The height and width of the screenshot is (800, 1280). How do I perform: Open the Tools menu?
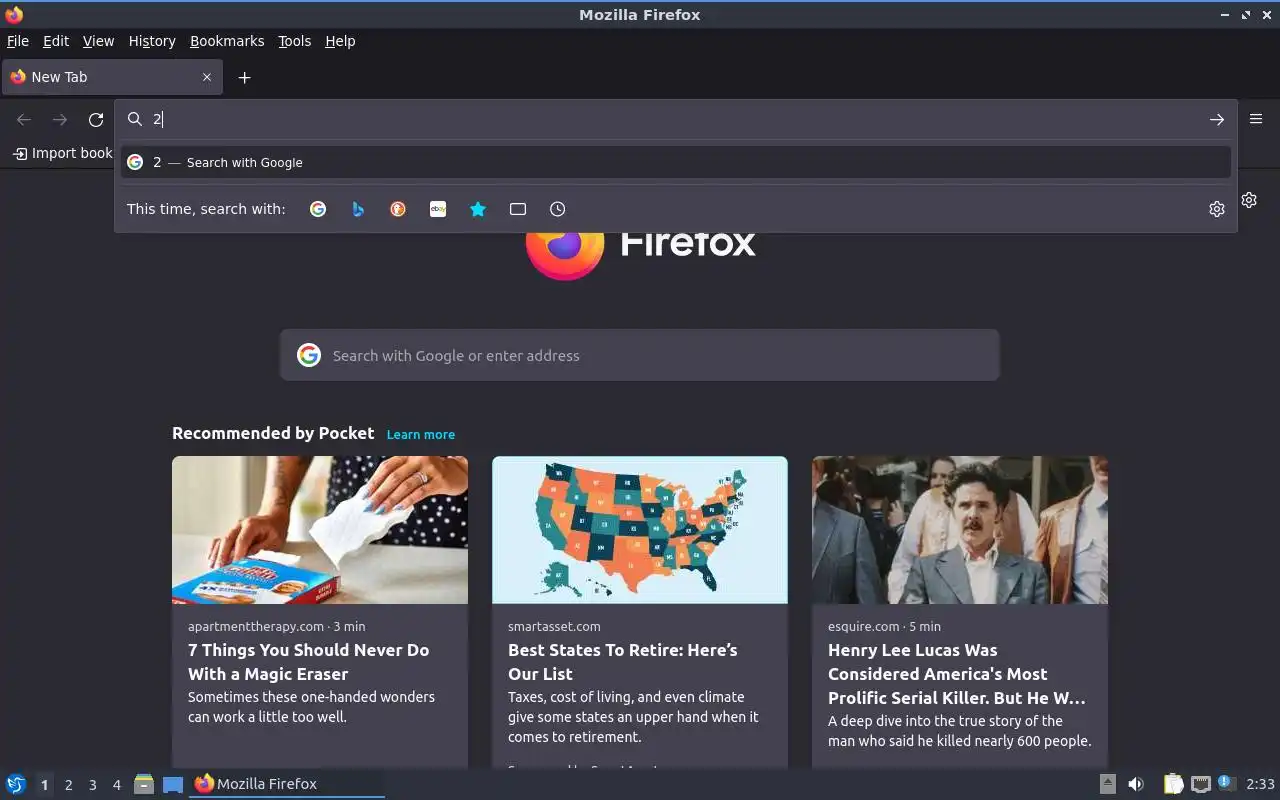tap(295, 41)
